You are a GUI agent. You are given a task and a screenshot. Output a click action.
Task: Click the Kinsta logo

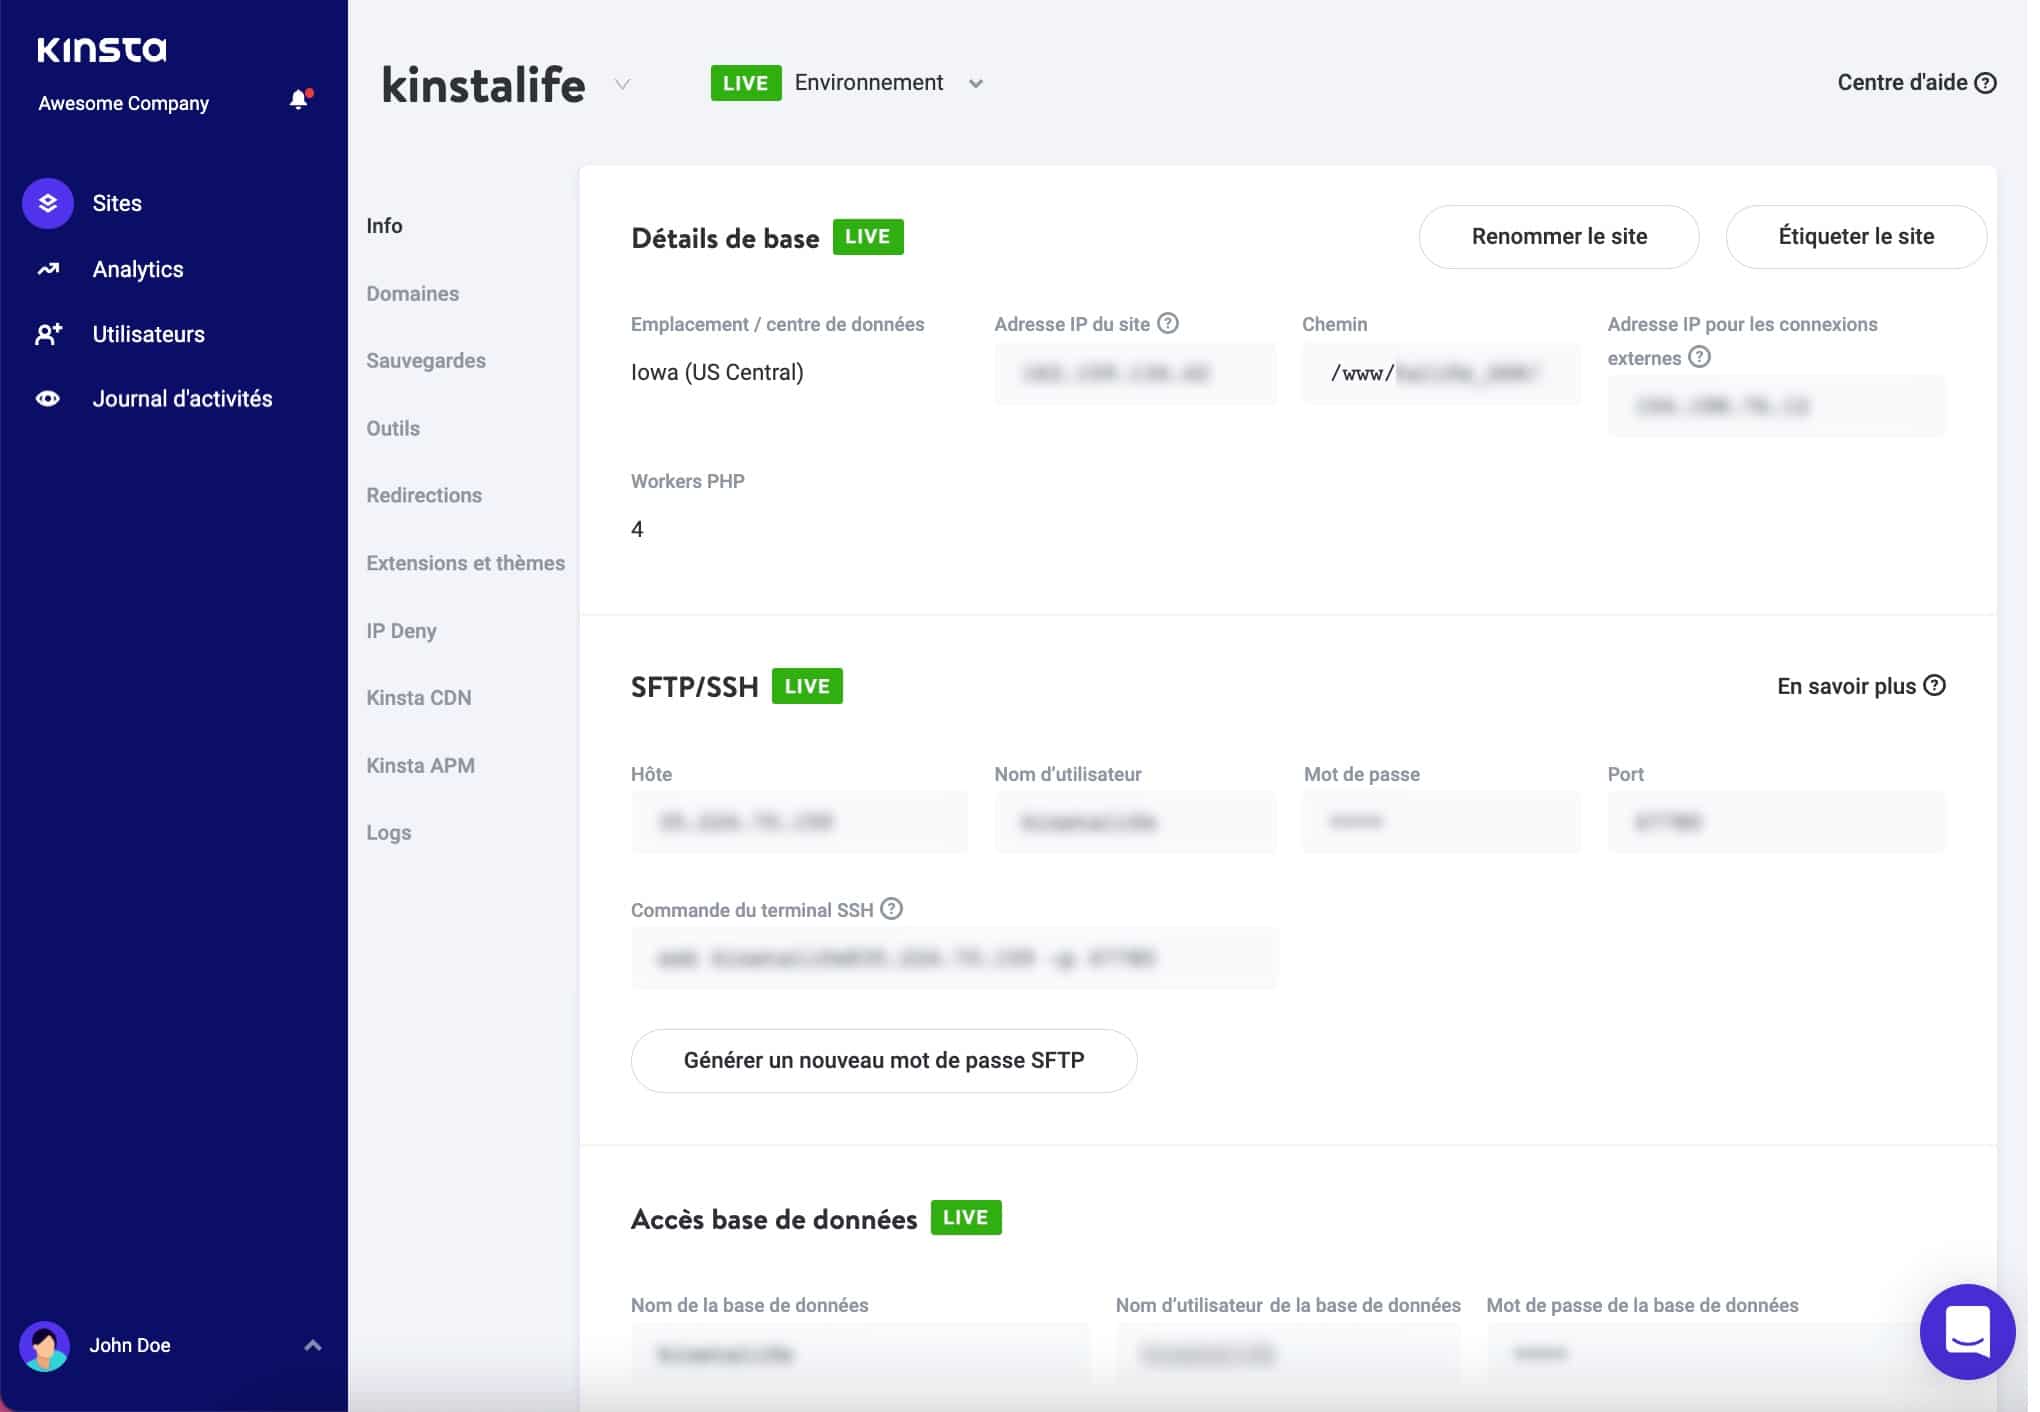[101, 47]
